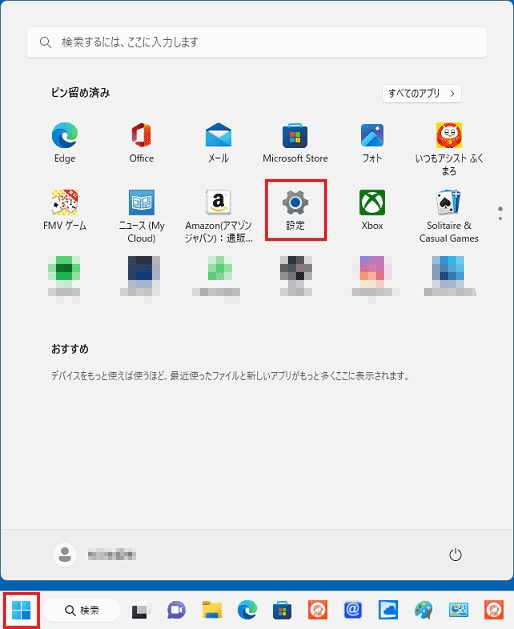This screenshot has height=629, width=514.
Task: Click orange icon left of the @ icon
Action: click(318, 610)
